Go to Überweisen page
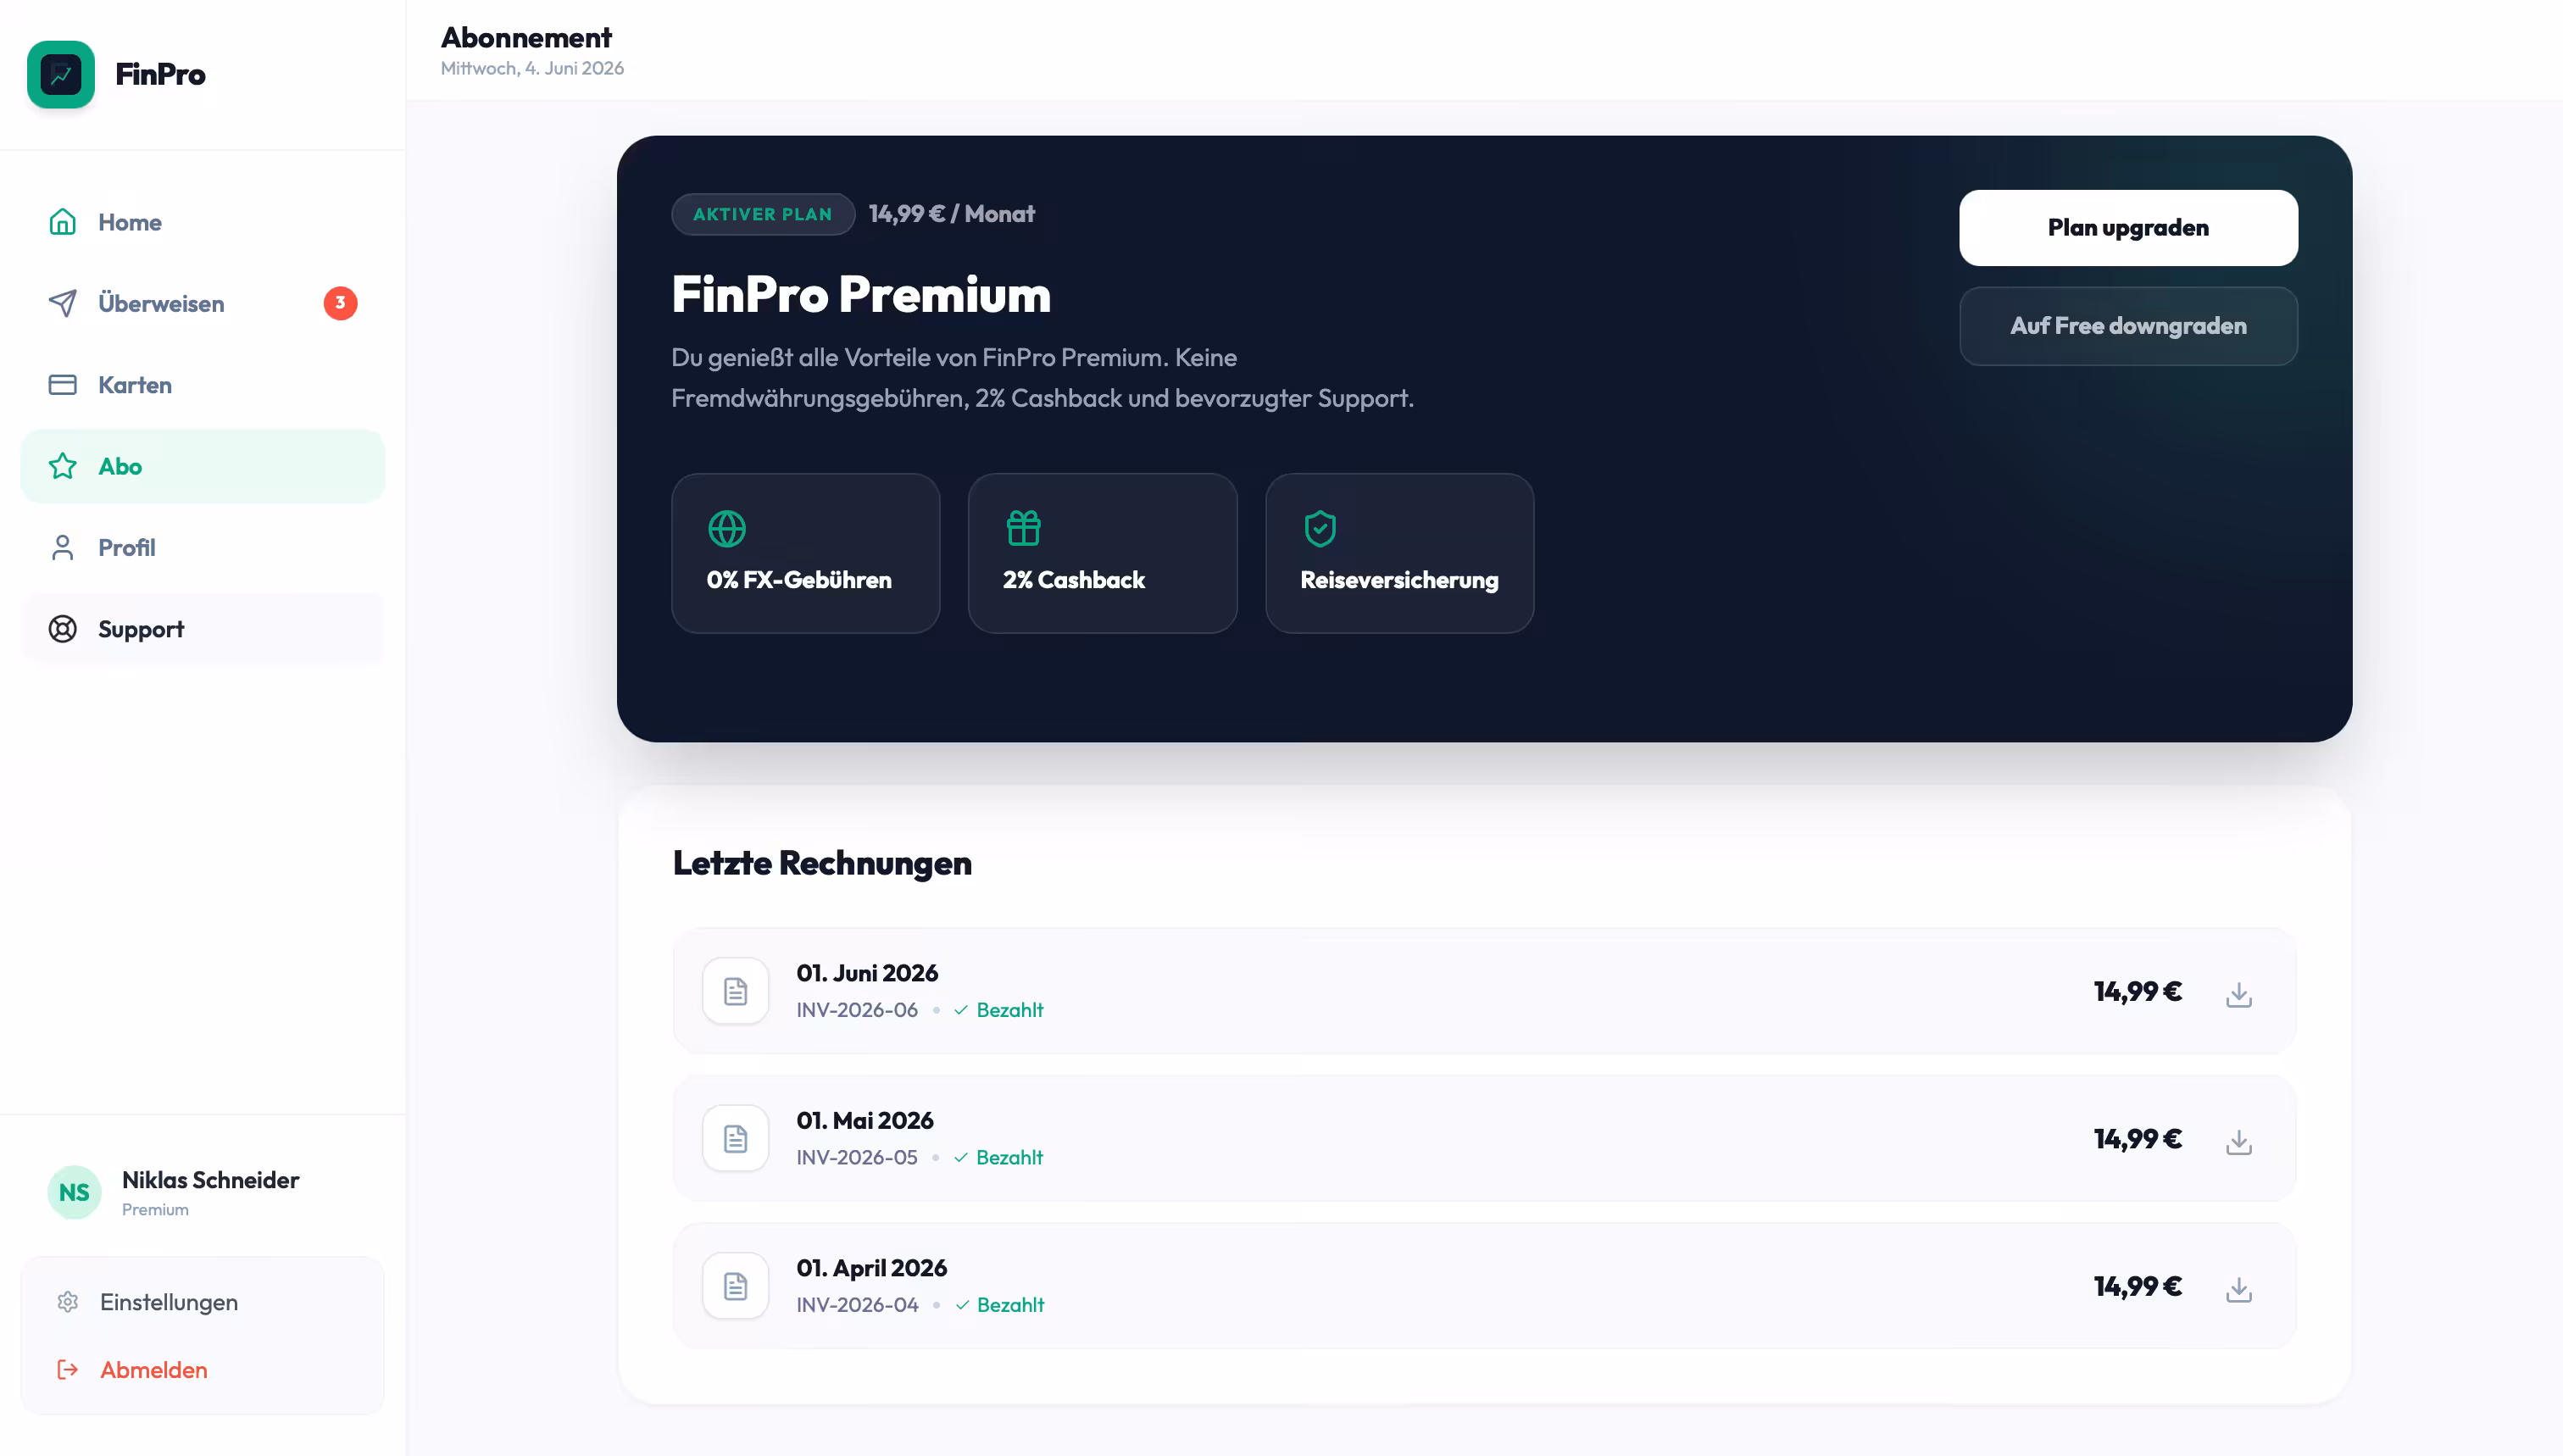The image size is (2563, 1456). [x=202, y=303]
